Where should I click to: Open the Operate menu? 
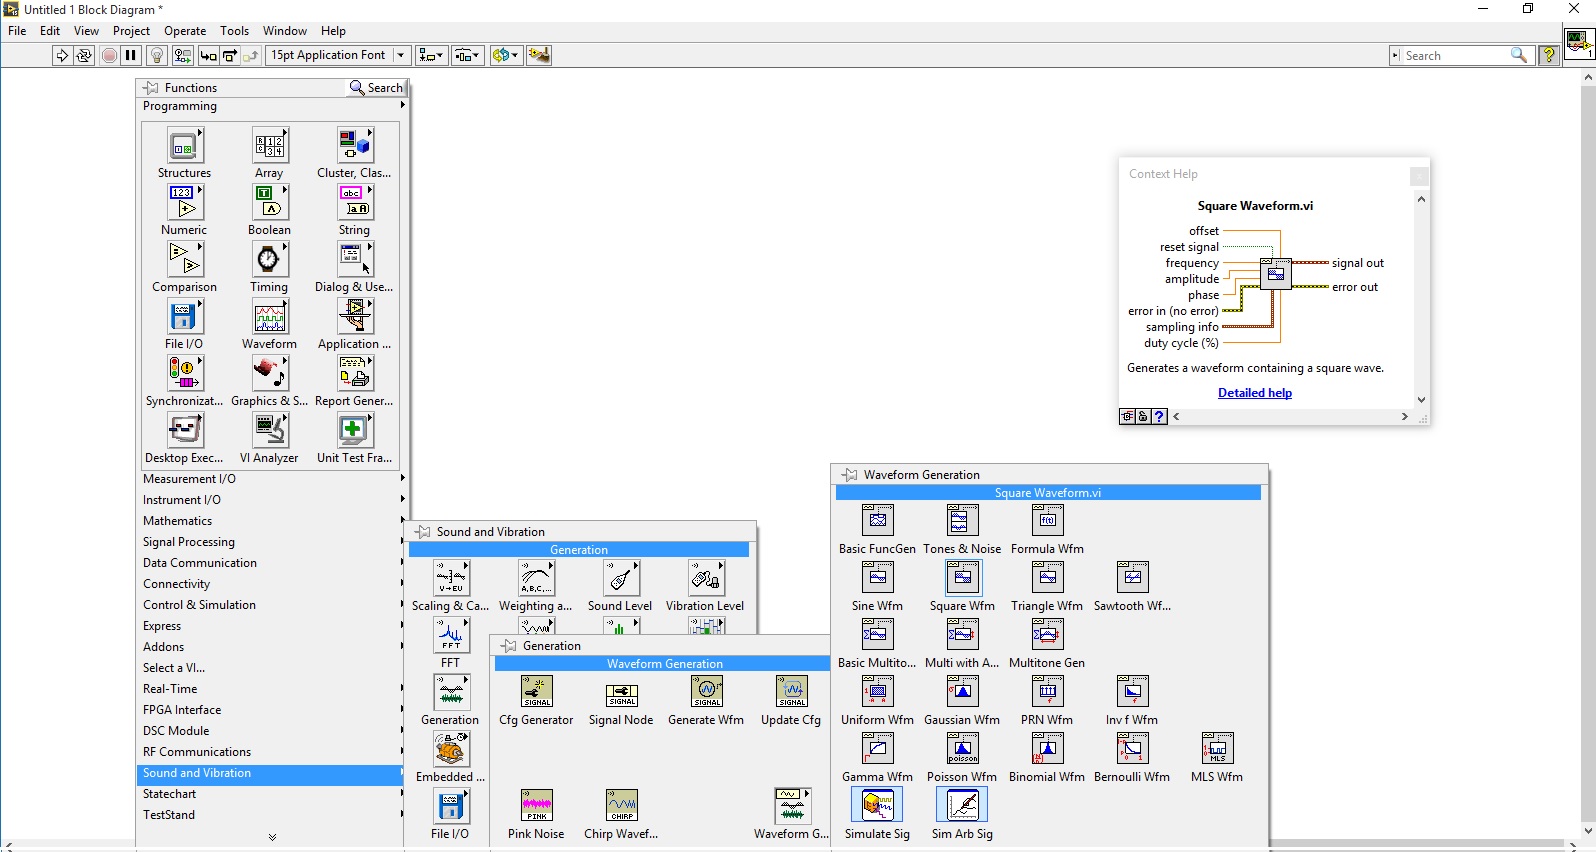coord(185,31)
